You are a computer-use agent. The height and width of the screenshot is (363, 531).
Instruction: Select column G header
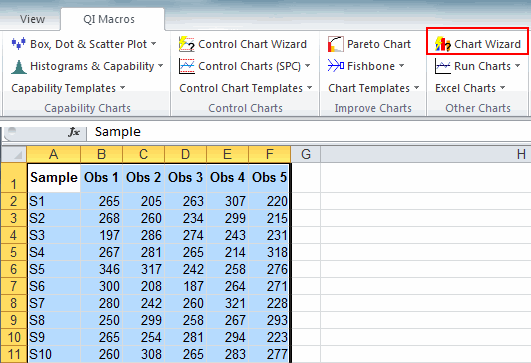(306, 154)
